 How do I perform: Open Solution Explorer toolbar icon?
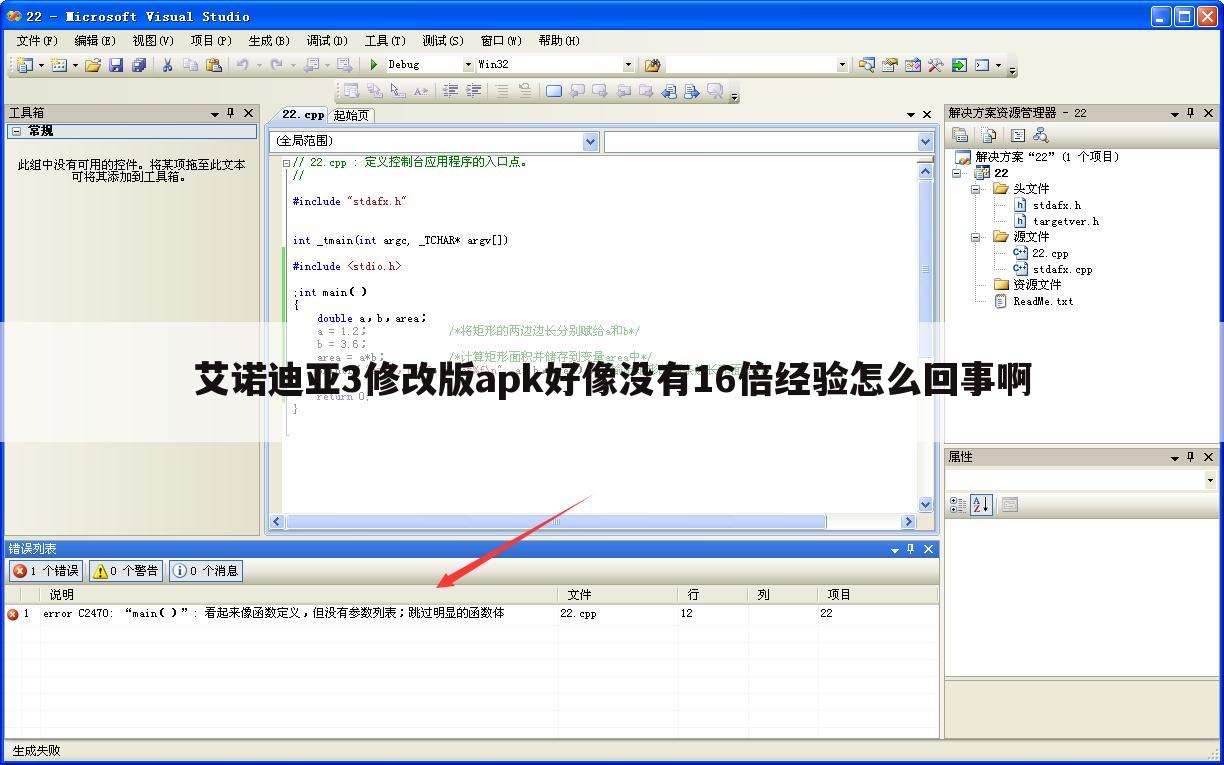pos(867,65)
